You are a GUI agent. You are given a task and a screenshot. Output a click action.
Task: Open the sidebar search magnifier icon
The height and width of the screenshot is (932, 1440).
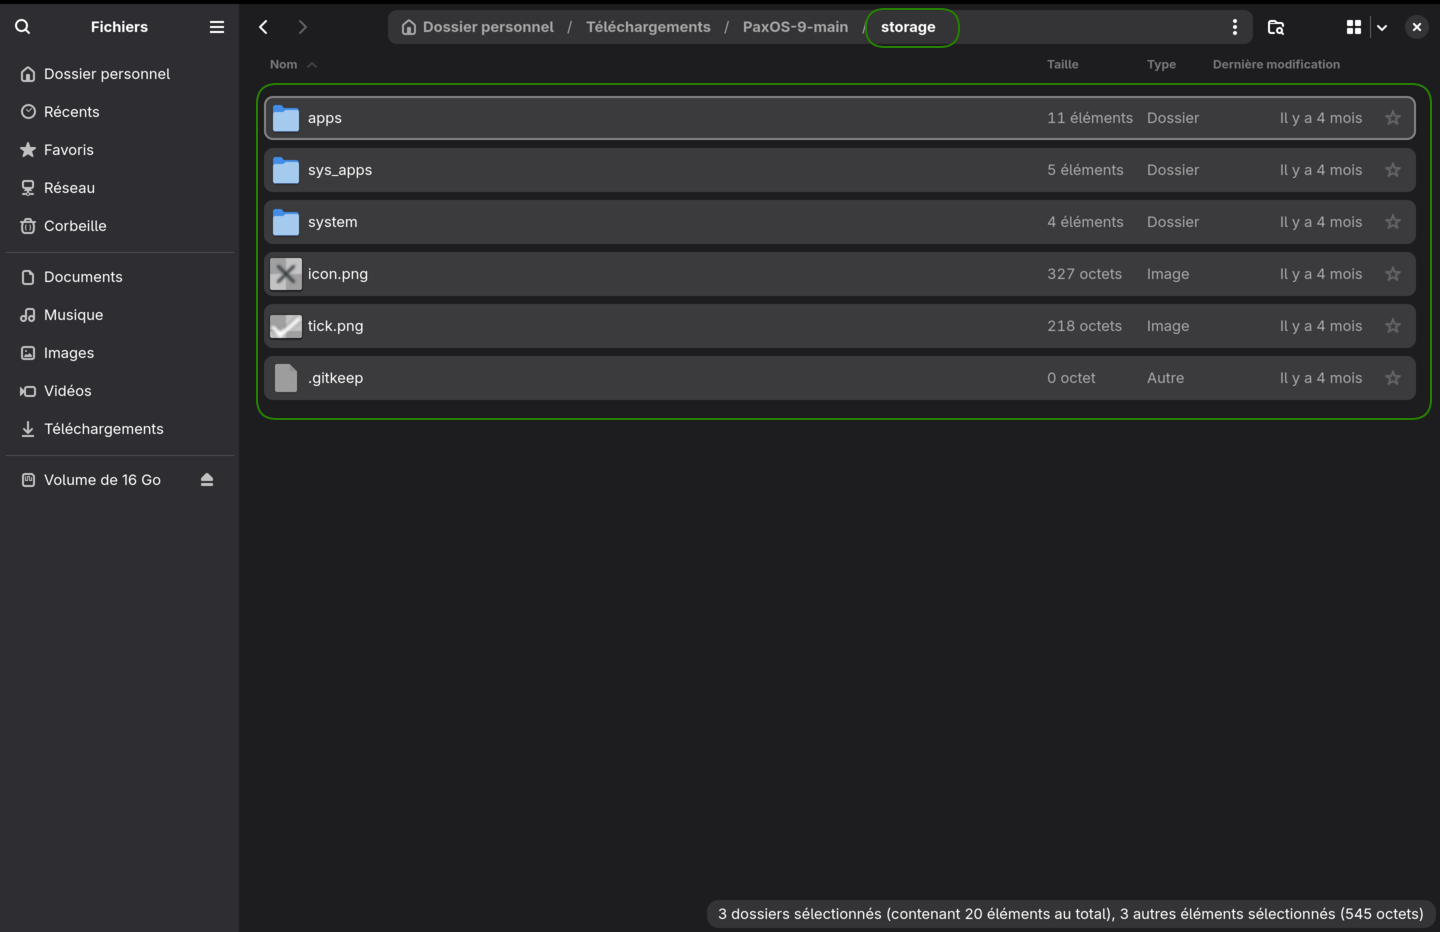[22, 26]
